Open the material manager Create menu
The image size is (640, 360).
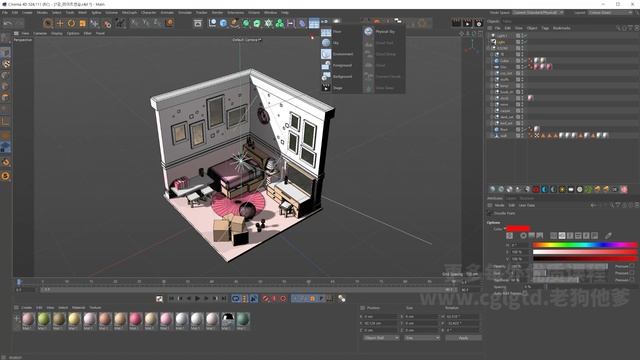coord(27,308)
